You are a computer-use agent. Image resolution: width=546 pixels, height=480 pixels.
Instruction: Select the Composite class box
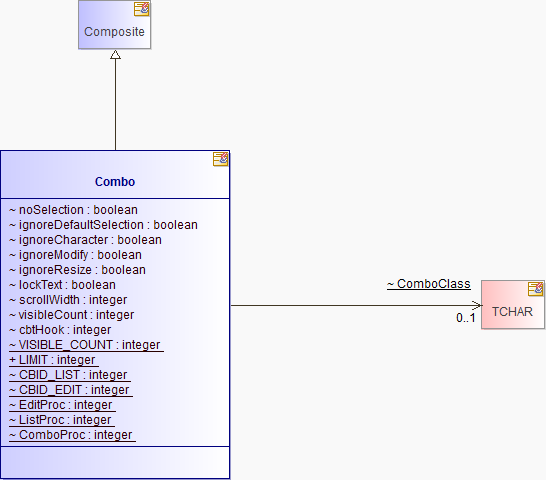point(115,24)
